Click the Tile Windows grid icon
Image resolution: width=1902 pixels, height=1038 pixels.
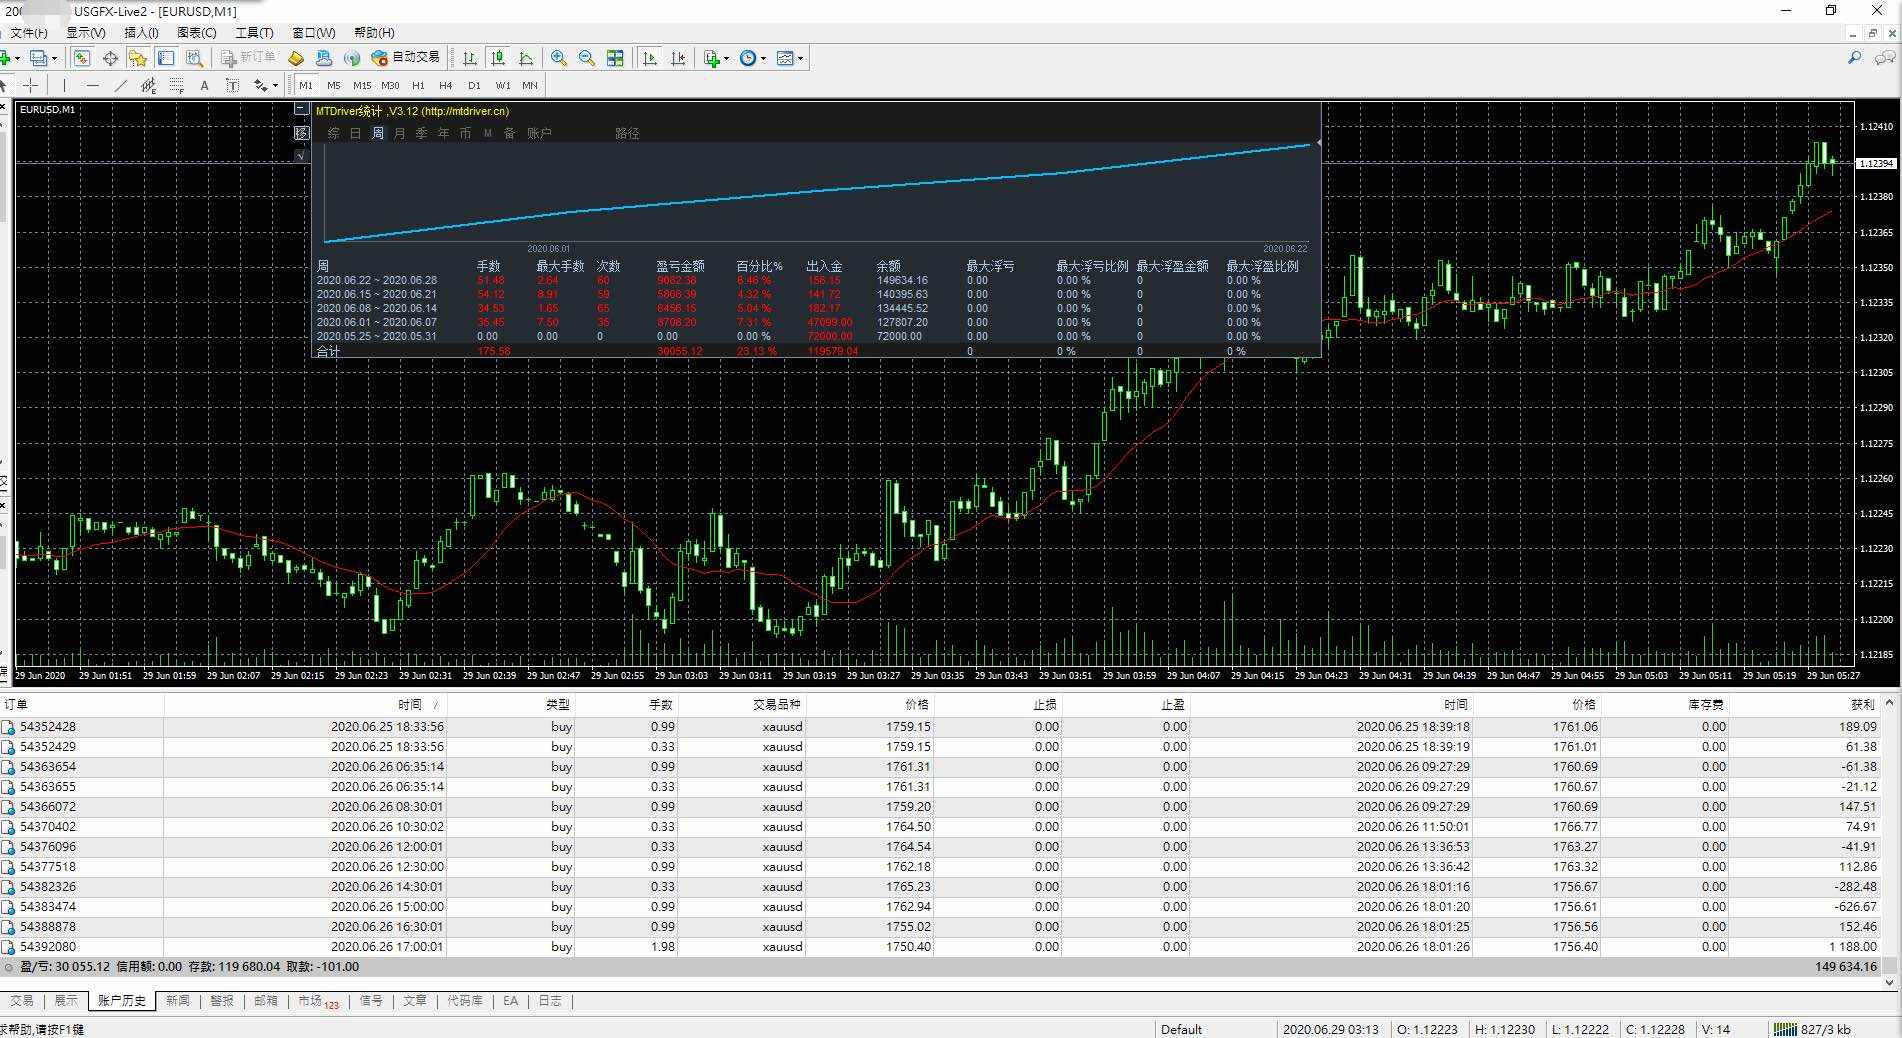pyautogui.click(x=615, y=58)
